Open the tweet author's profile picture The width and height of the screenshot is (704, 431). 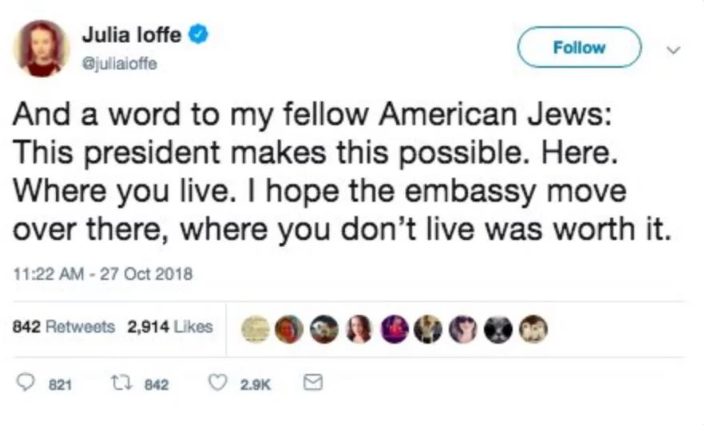pos(41,48)
